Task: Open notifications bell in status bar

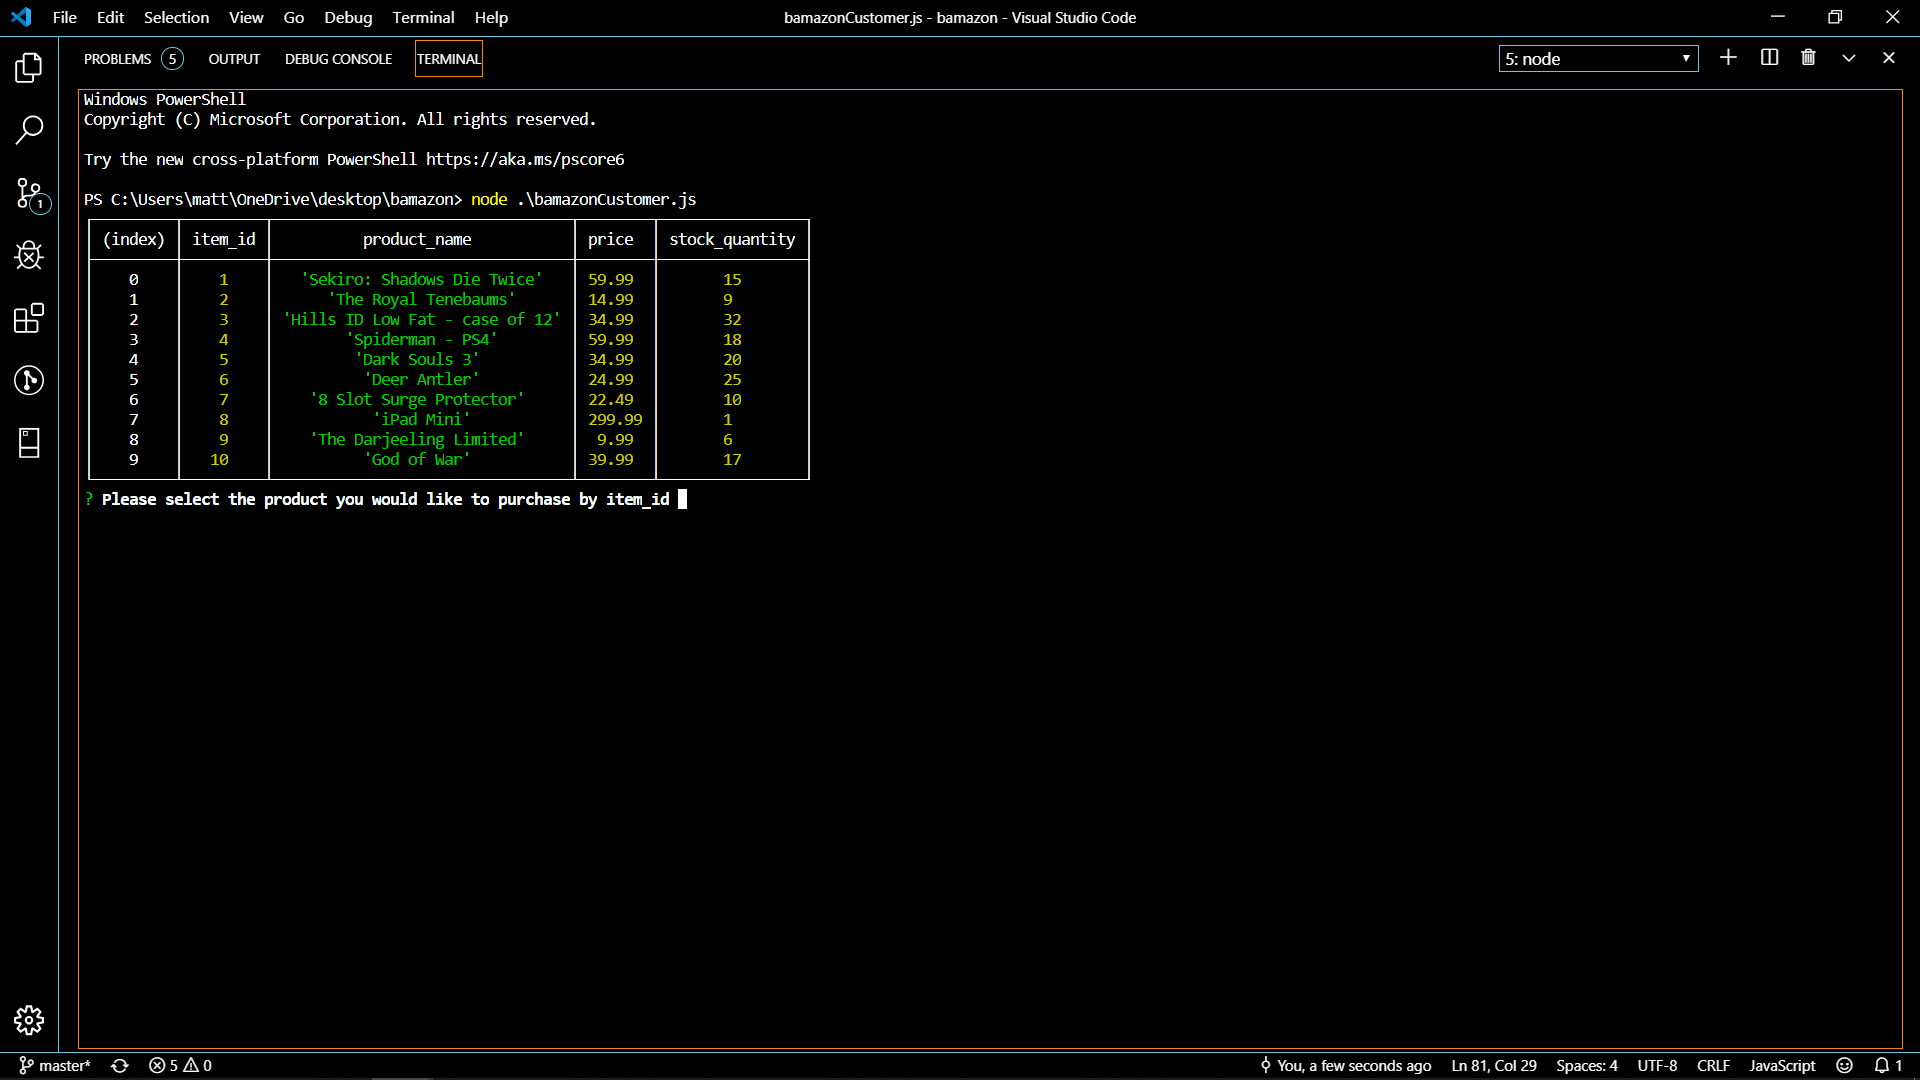Action: [1888, 1066]
